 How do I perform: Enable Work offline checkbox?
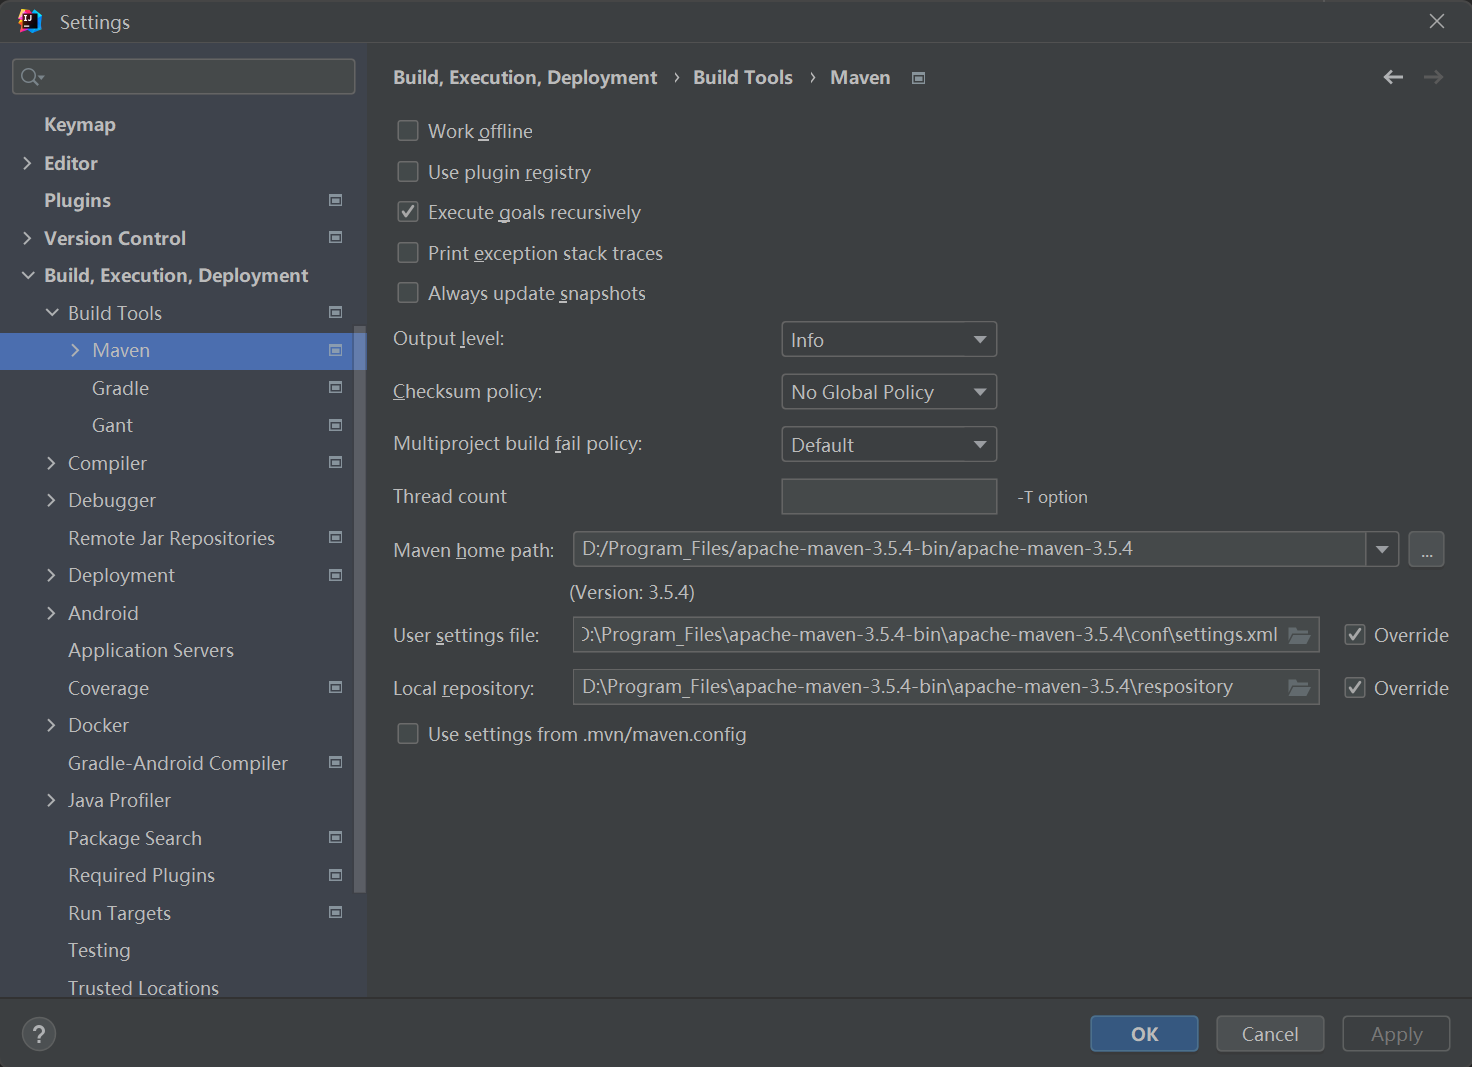tap(408, 131)
